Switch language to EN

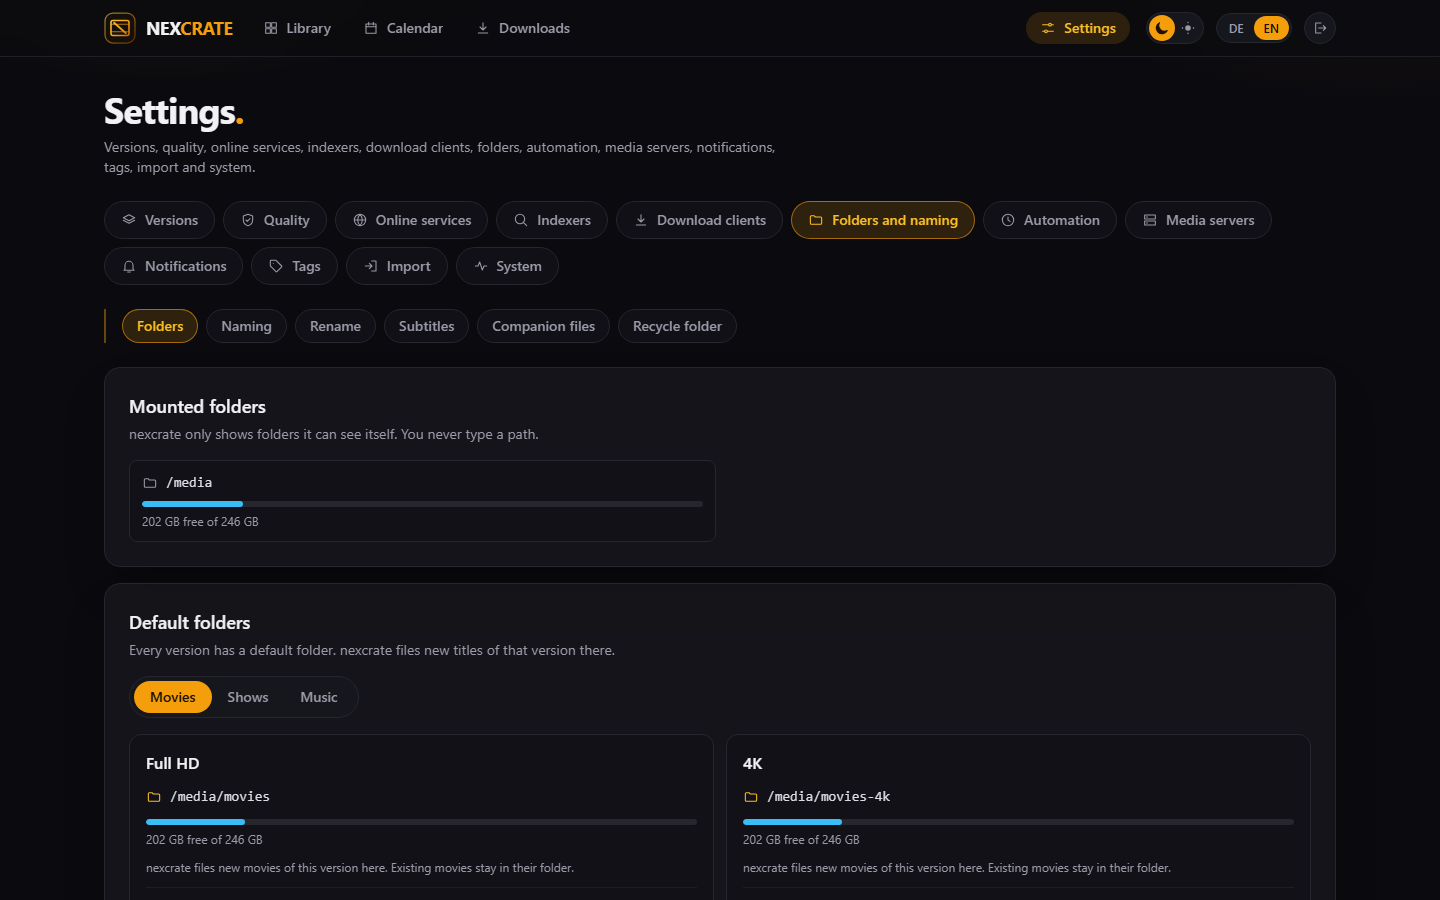[1271, 28]
